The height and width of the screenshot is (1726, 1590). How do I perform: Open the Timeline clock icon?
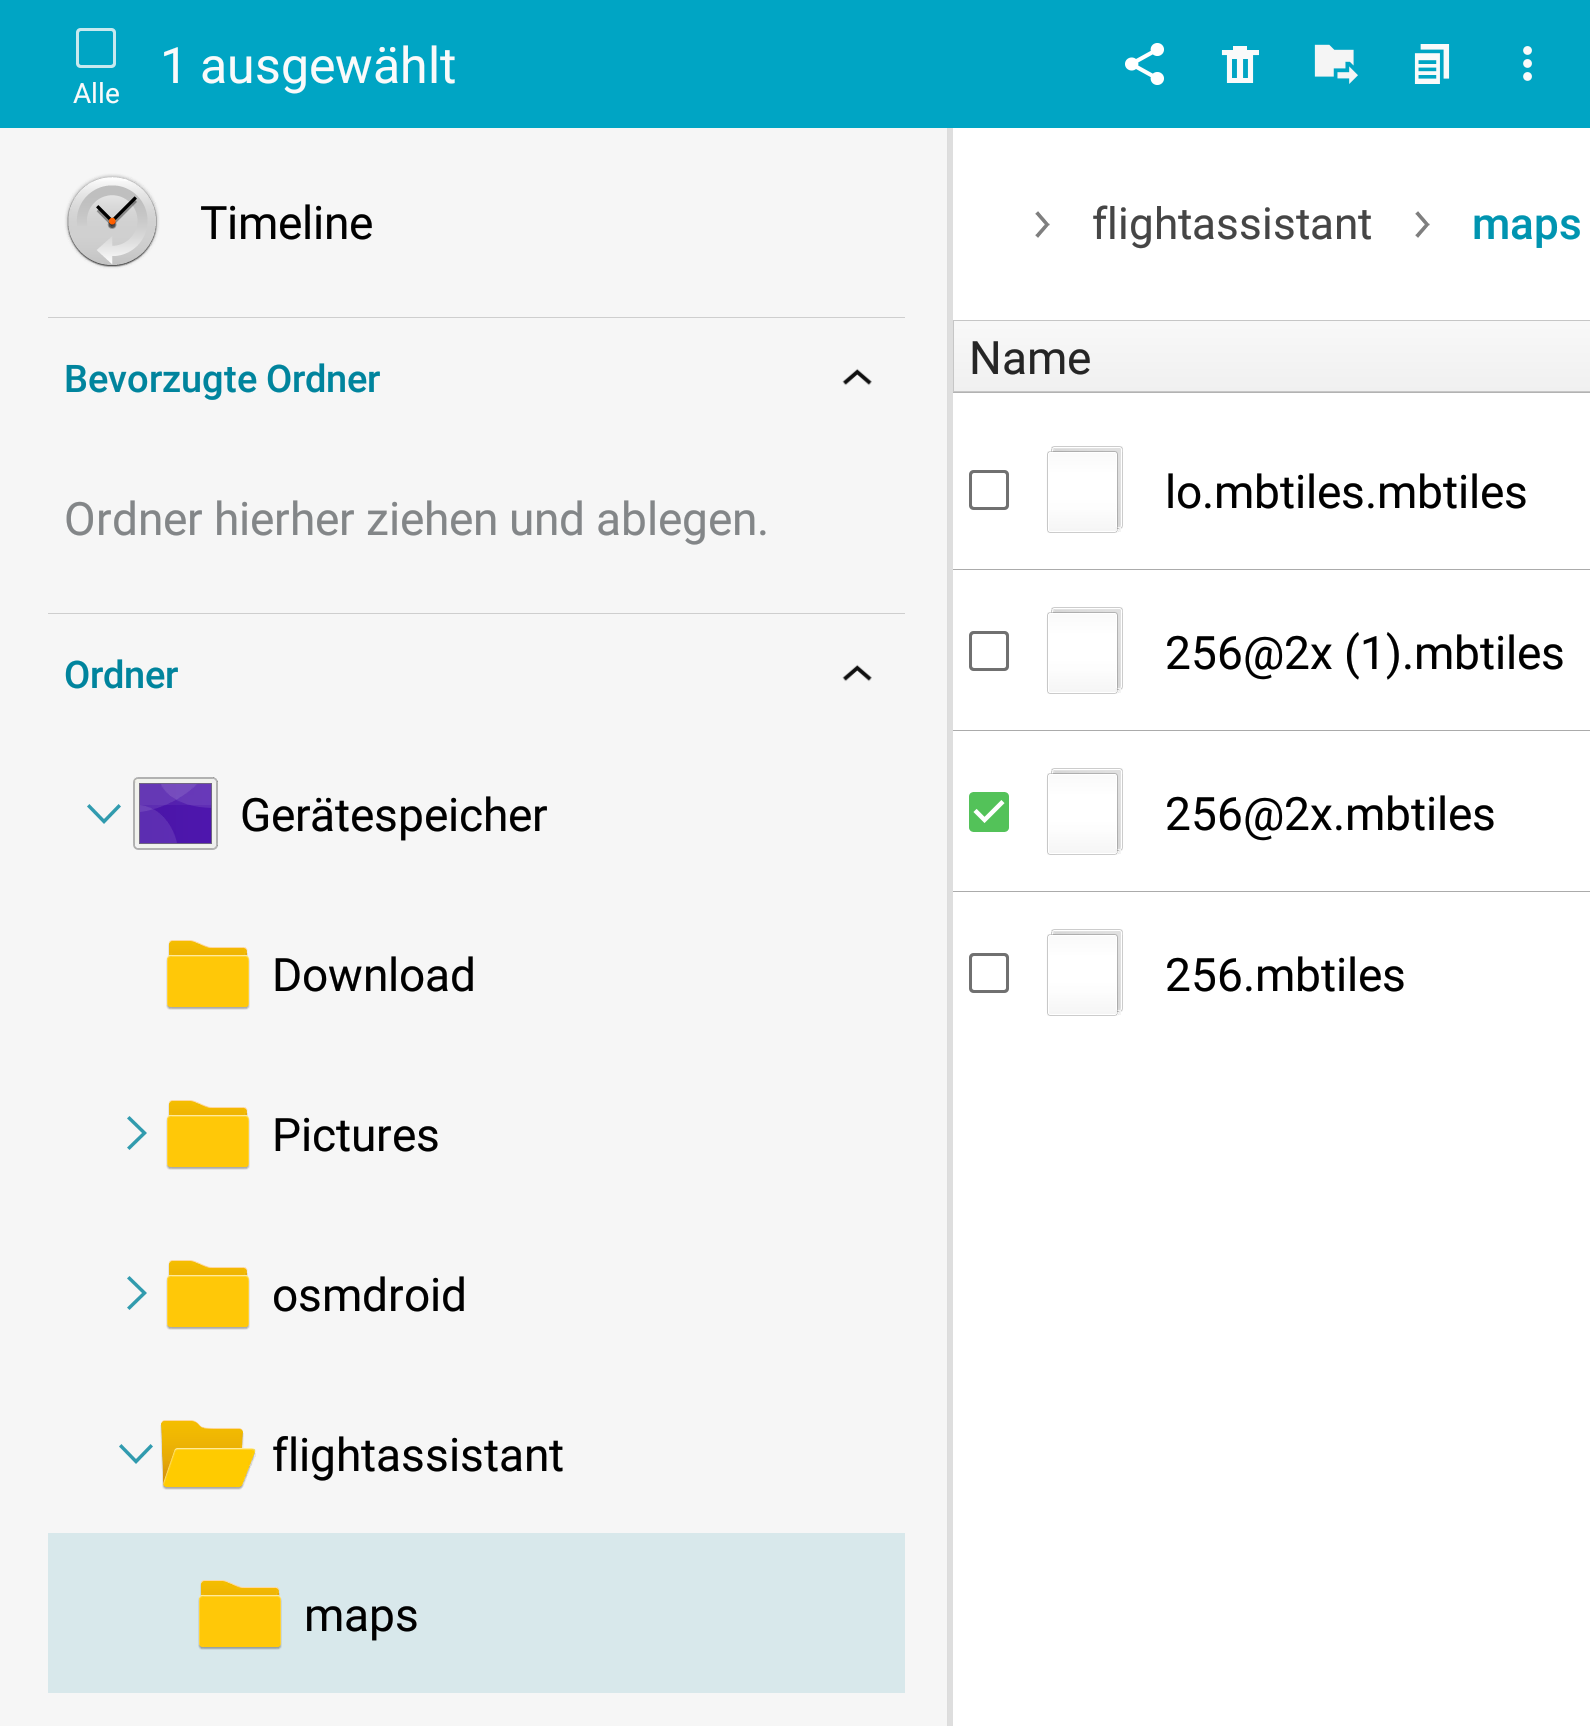point(112,222)
